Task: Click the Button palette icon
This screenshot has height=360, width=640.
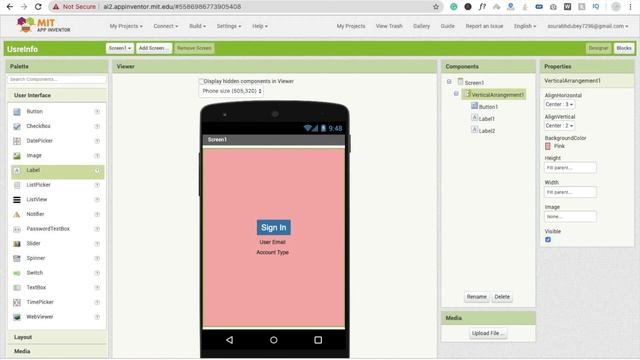Action: [x=17, y=111]
